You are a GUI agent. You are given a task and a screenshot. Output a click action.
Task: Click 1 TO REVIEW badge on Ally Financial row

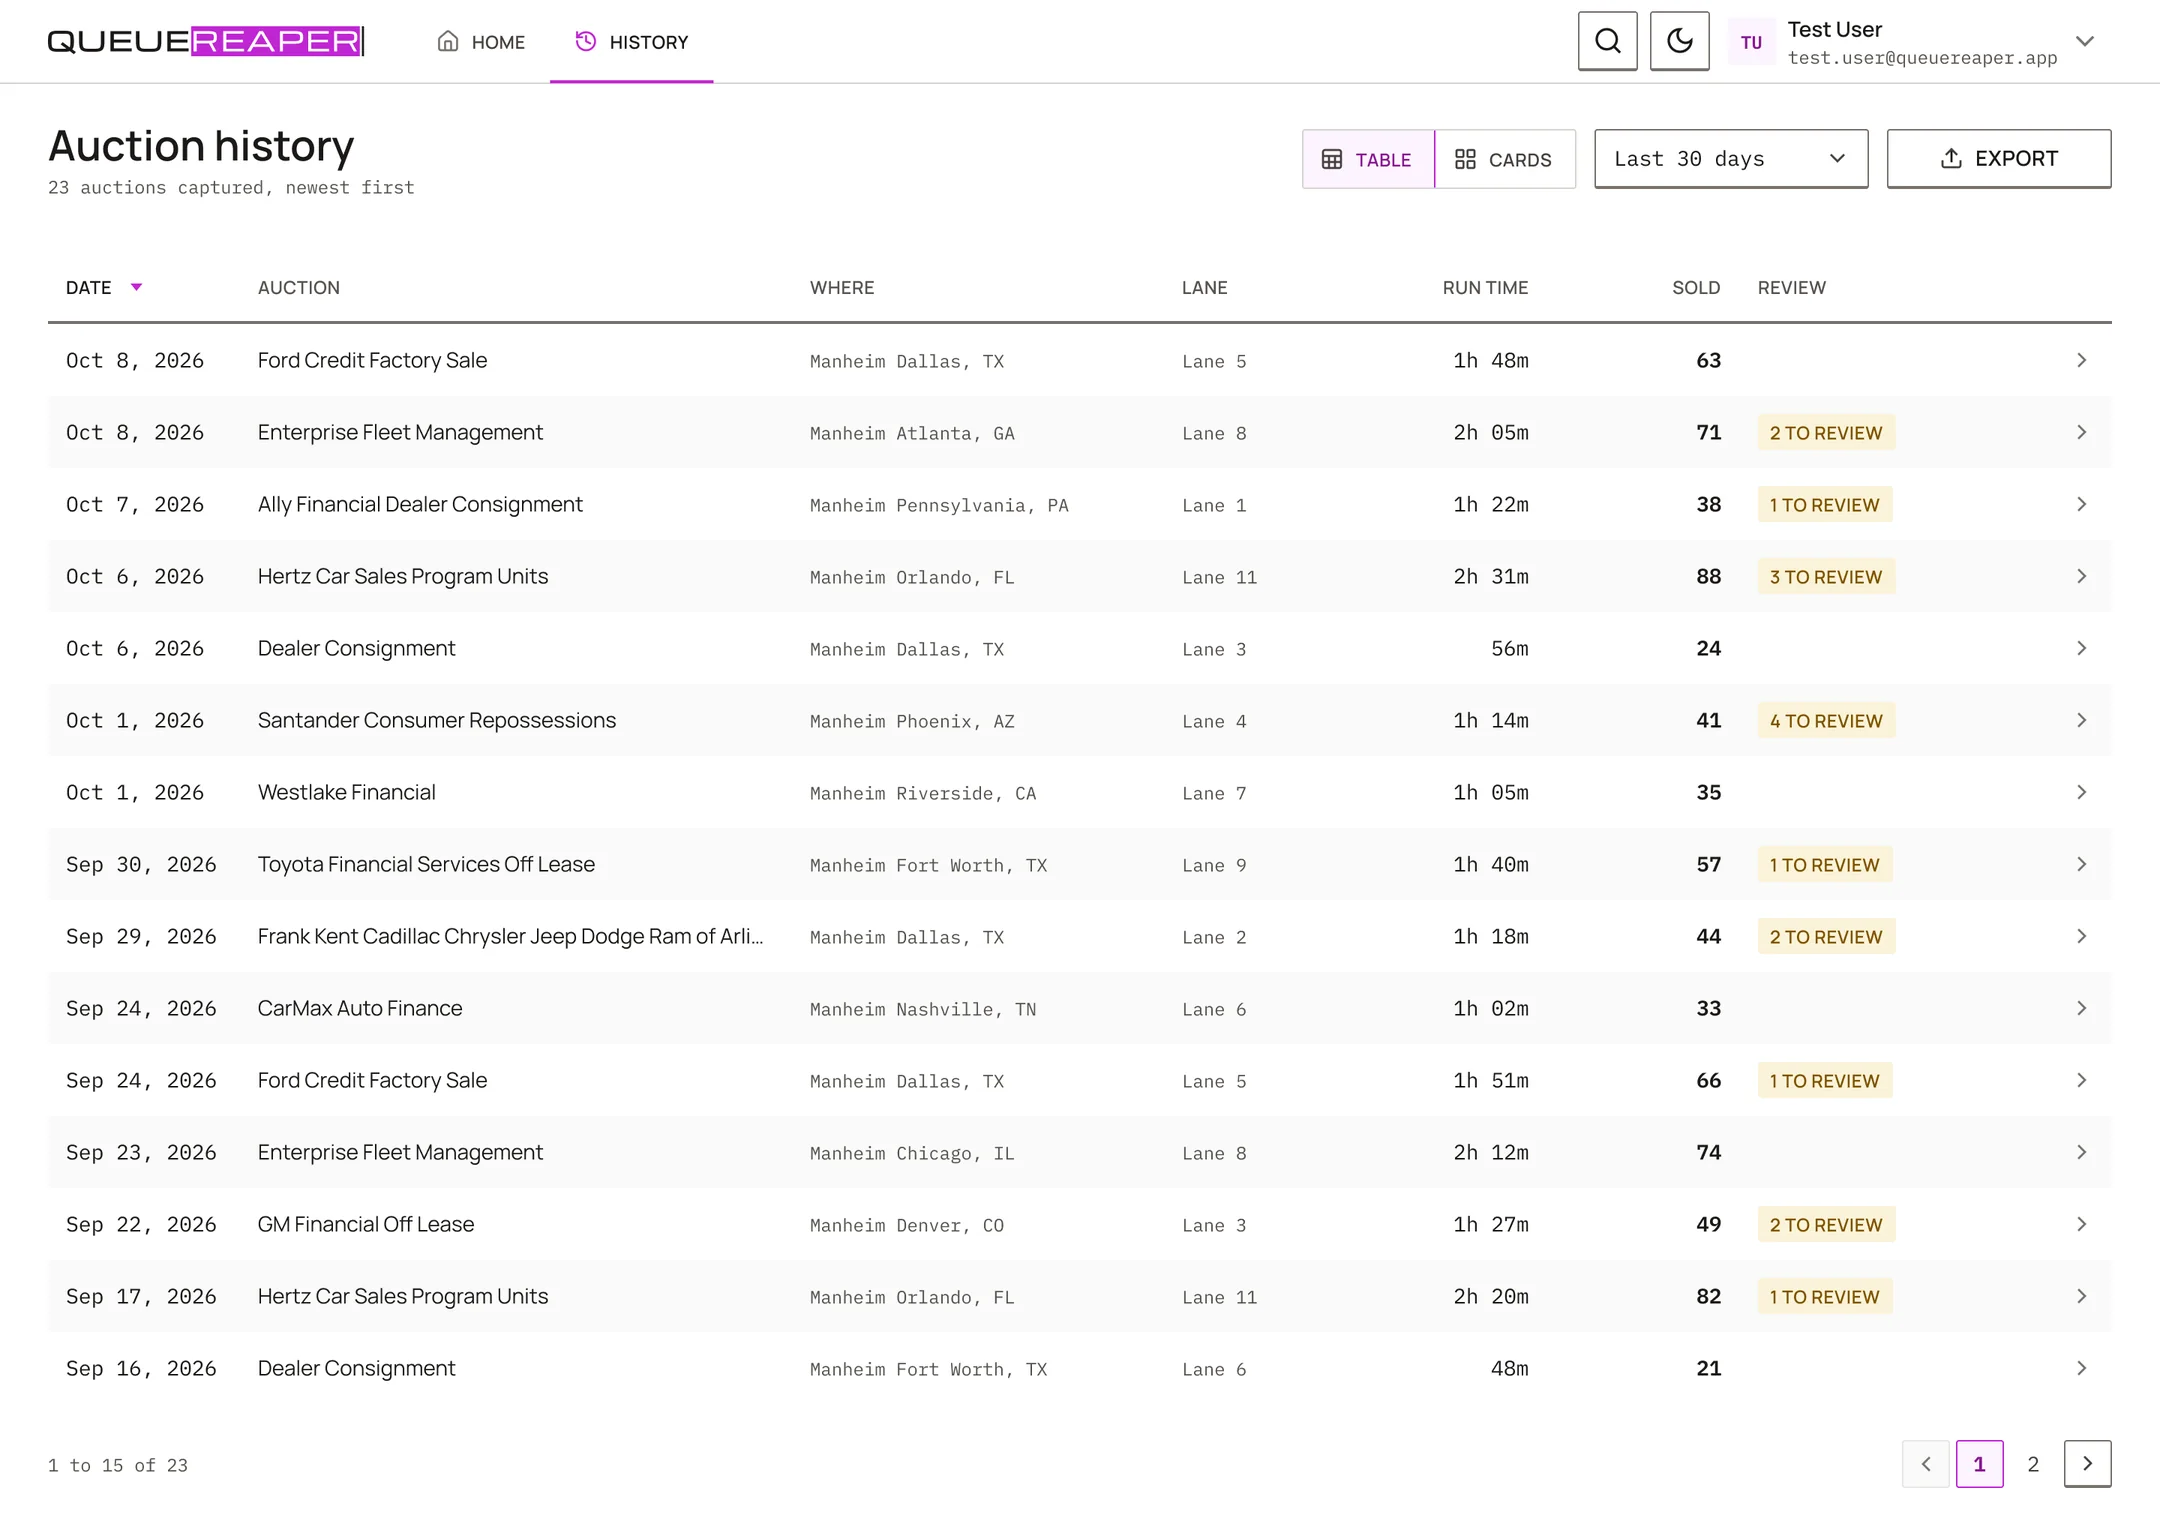point(1825,505)
